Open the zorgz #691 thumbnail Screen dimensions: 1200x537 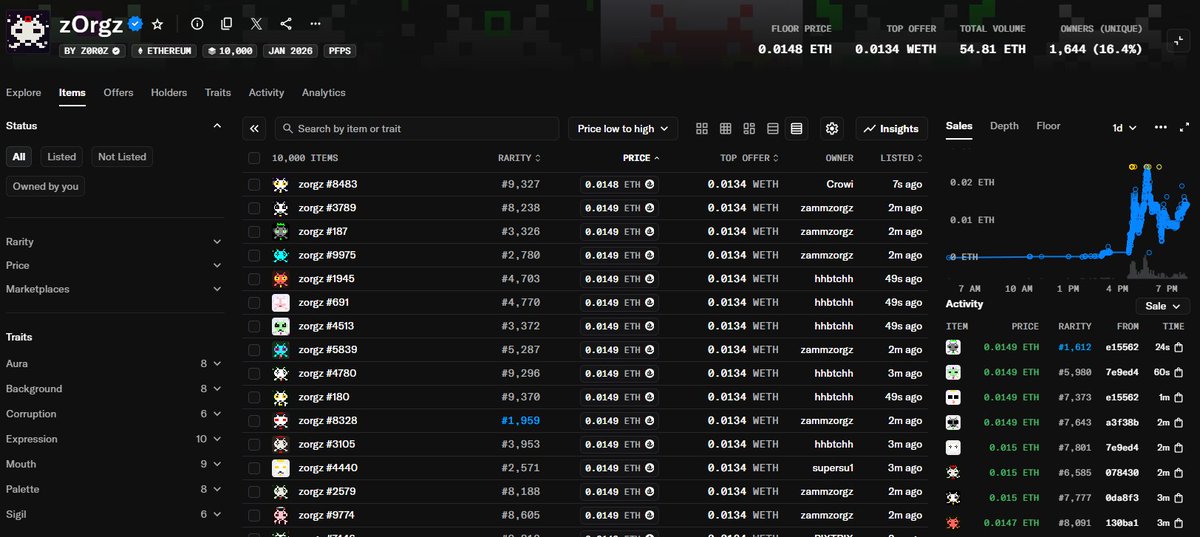(x=281, y=303)
